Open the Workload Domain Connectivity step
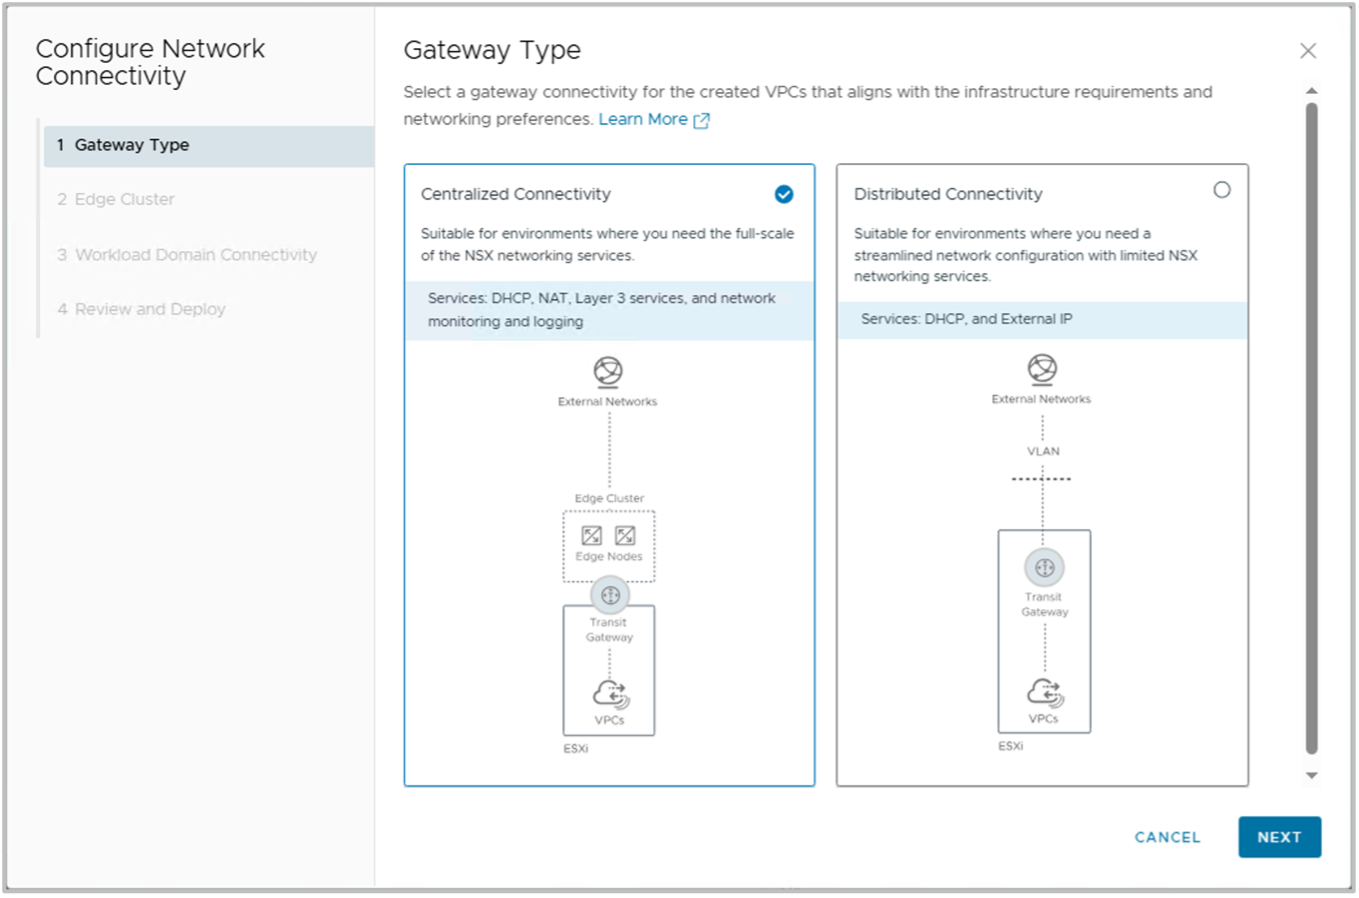 pyautogui.click(x=186, y=255)
